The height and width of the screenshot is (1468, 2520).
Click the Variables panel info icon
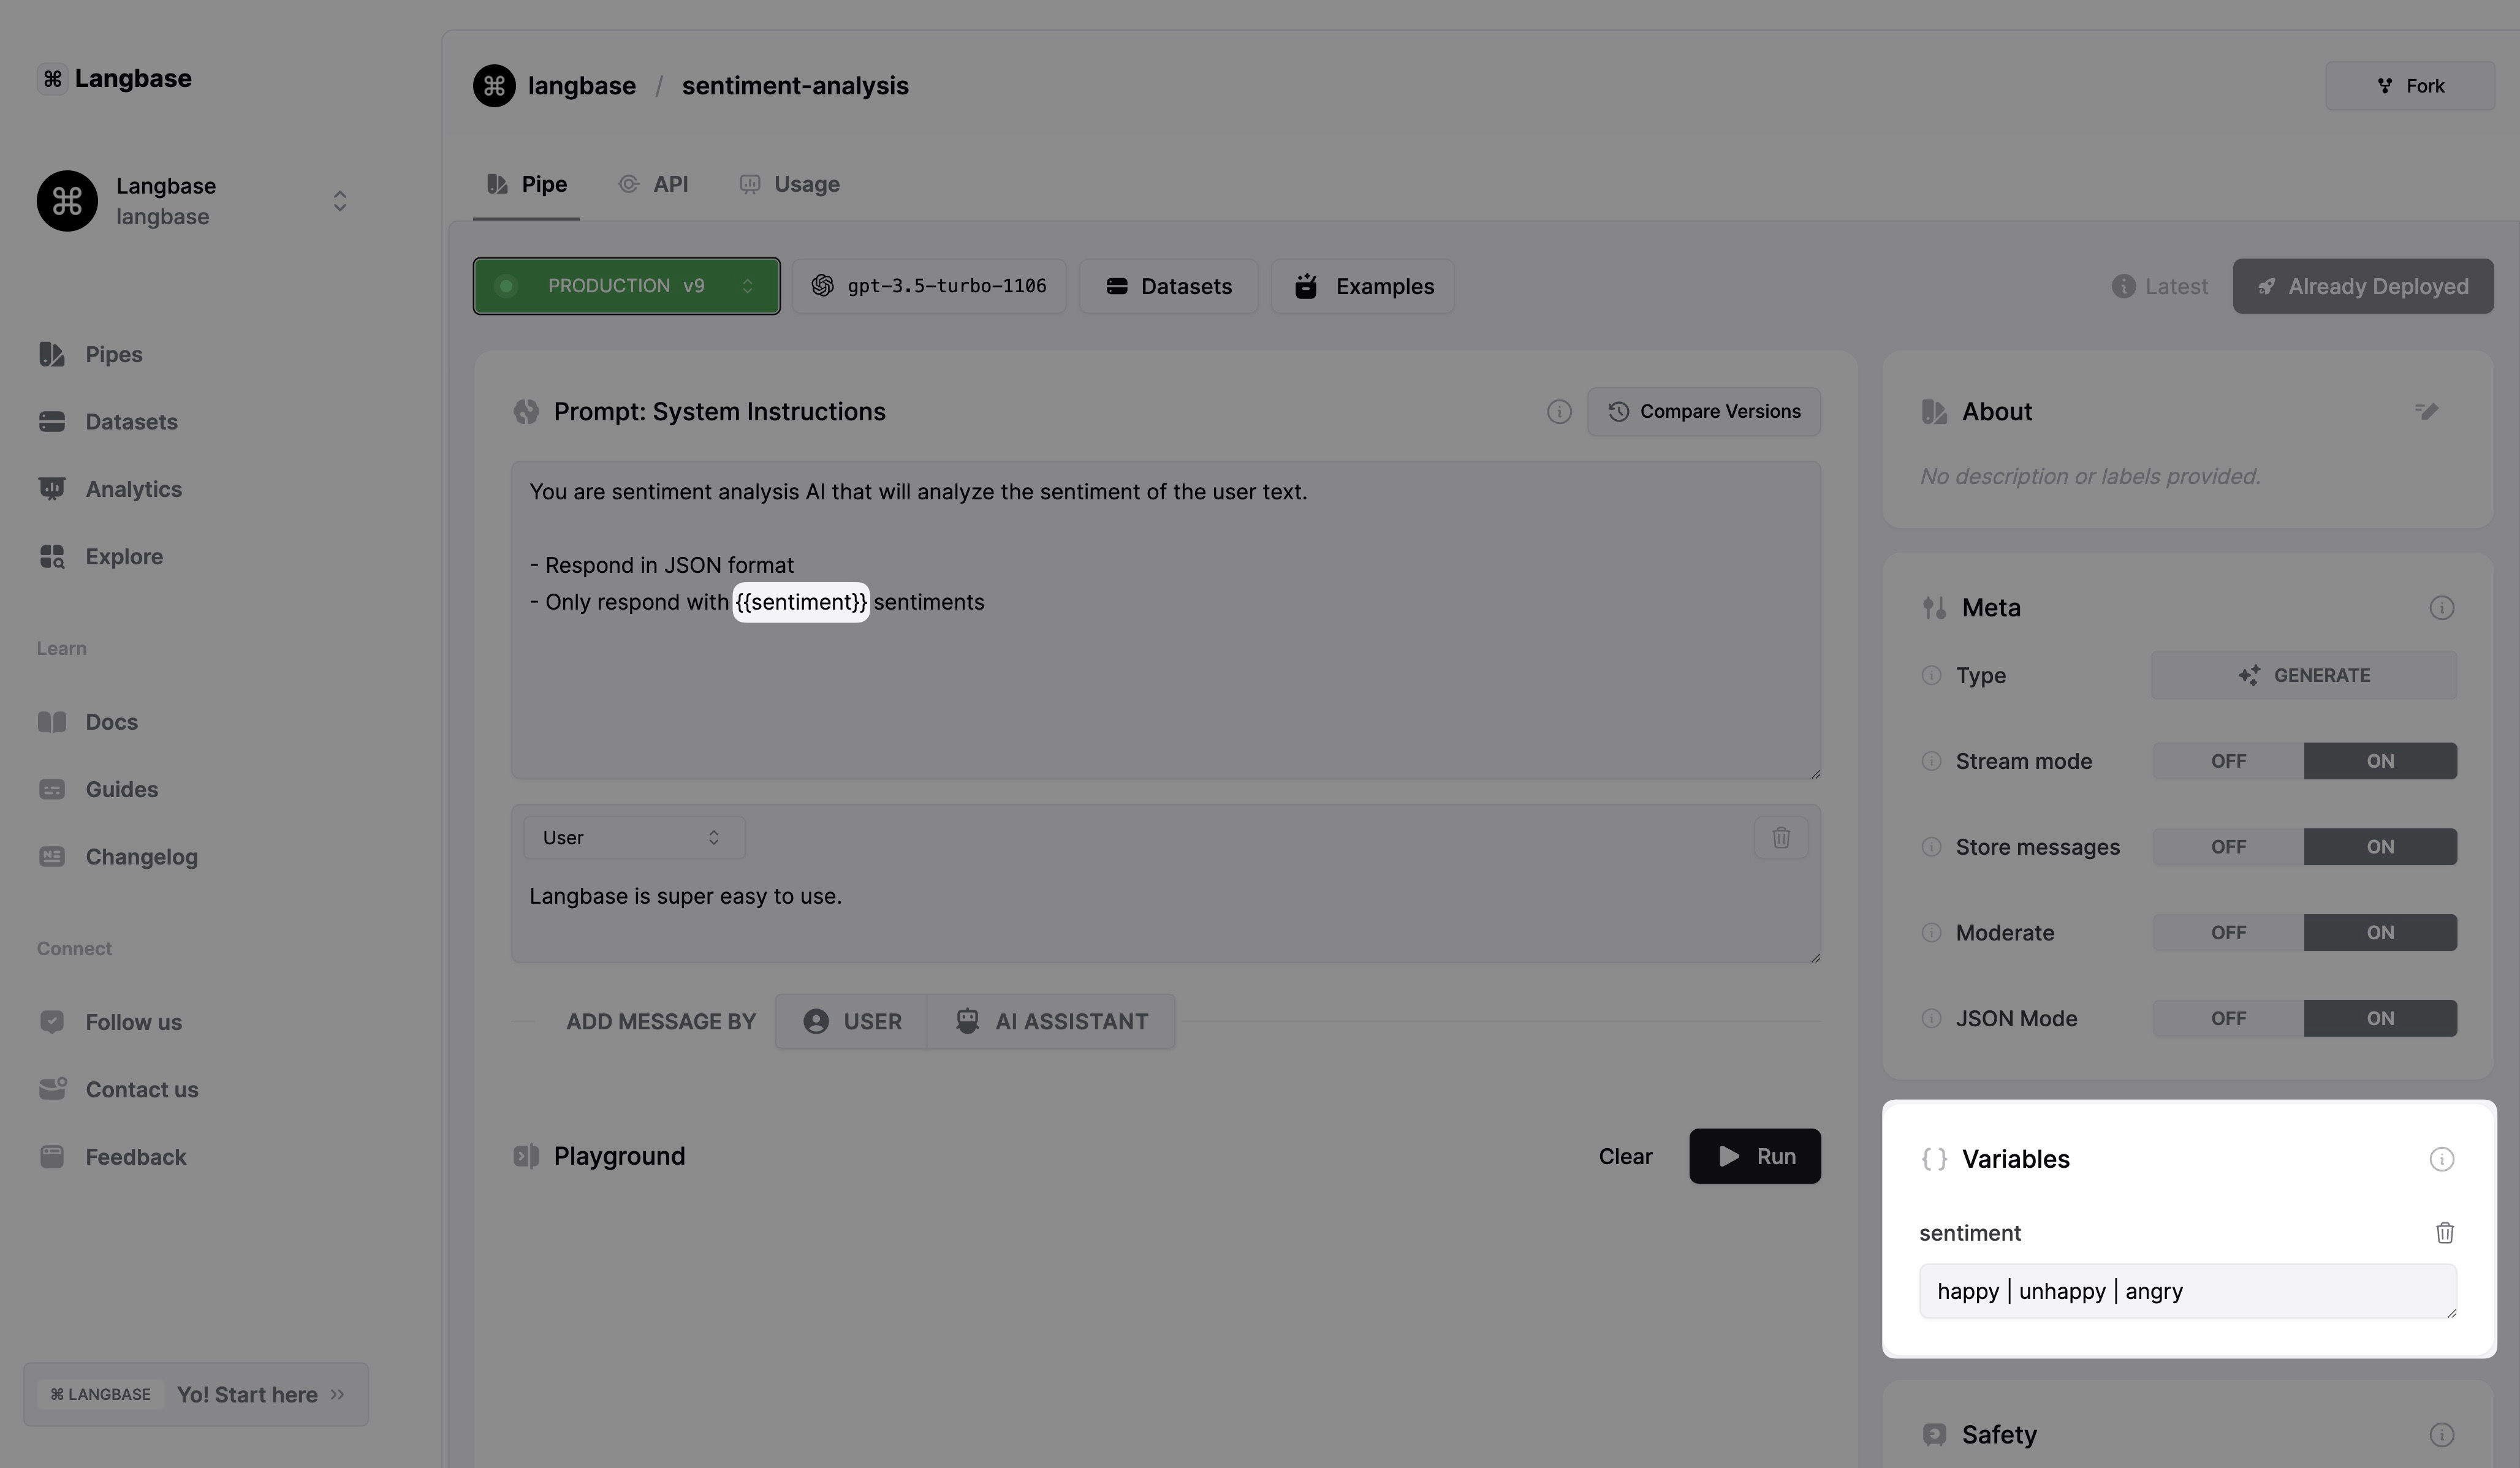pyautogui.click(x=2441, y=1159)
